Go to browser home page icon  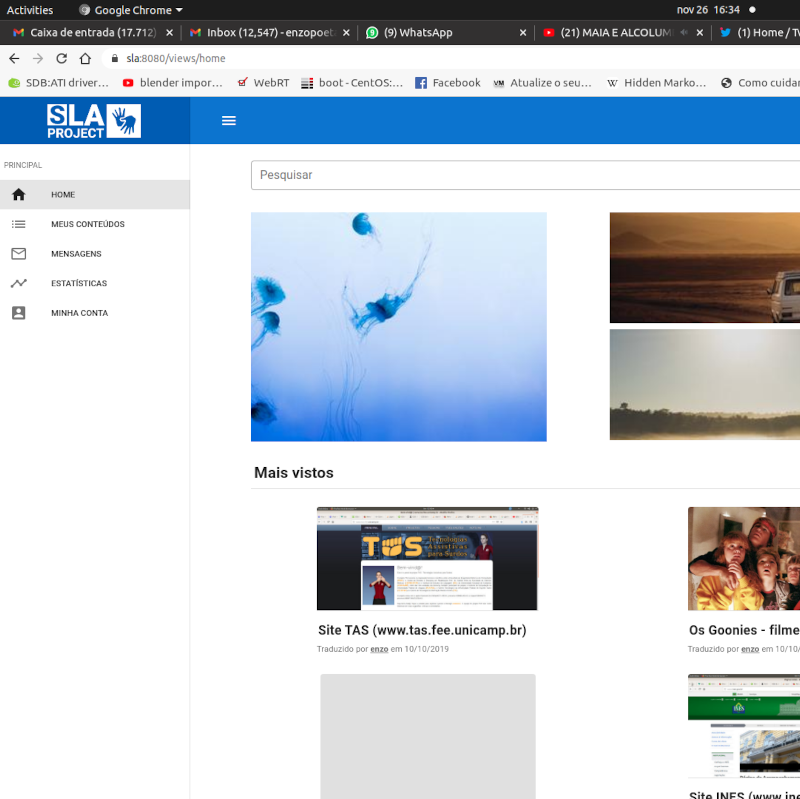pyautogui.click(x=86, y=59)
